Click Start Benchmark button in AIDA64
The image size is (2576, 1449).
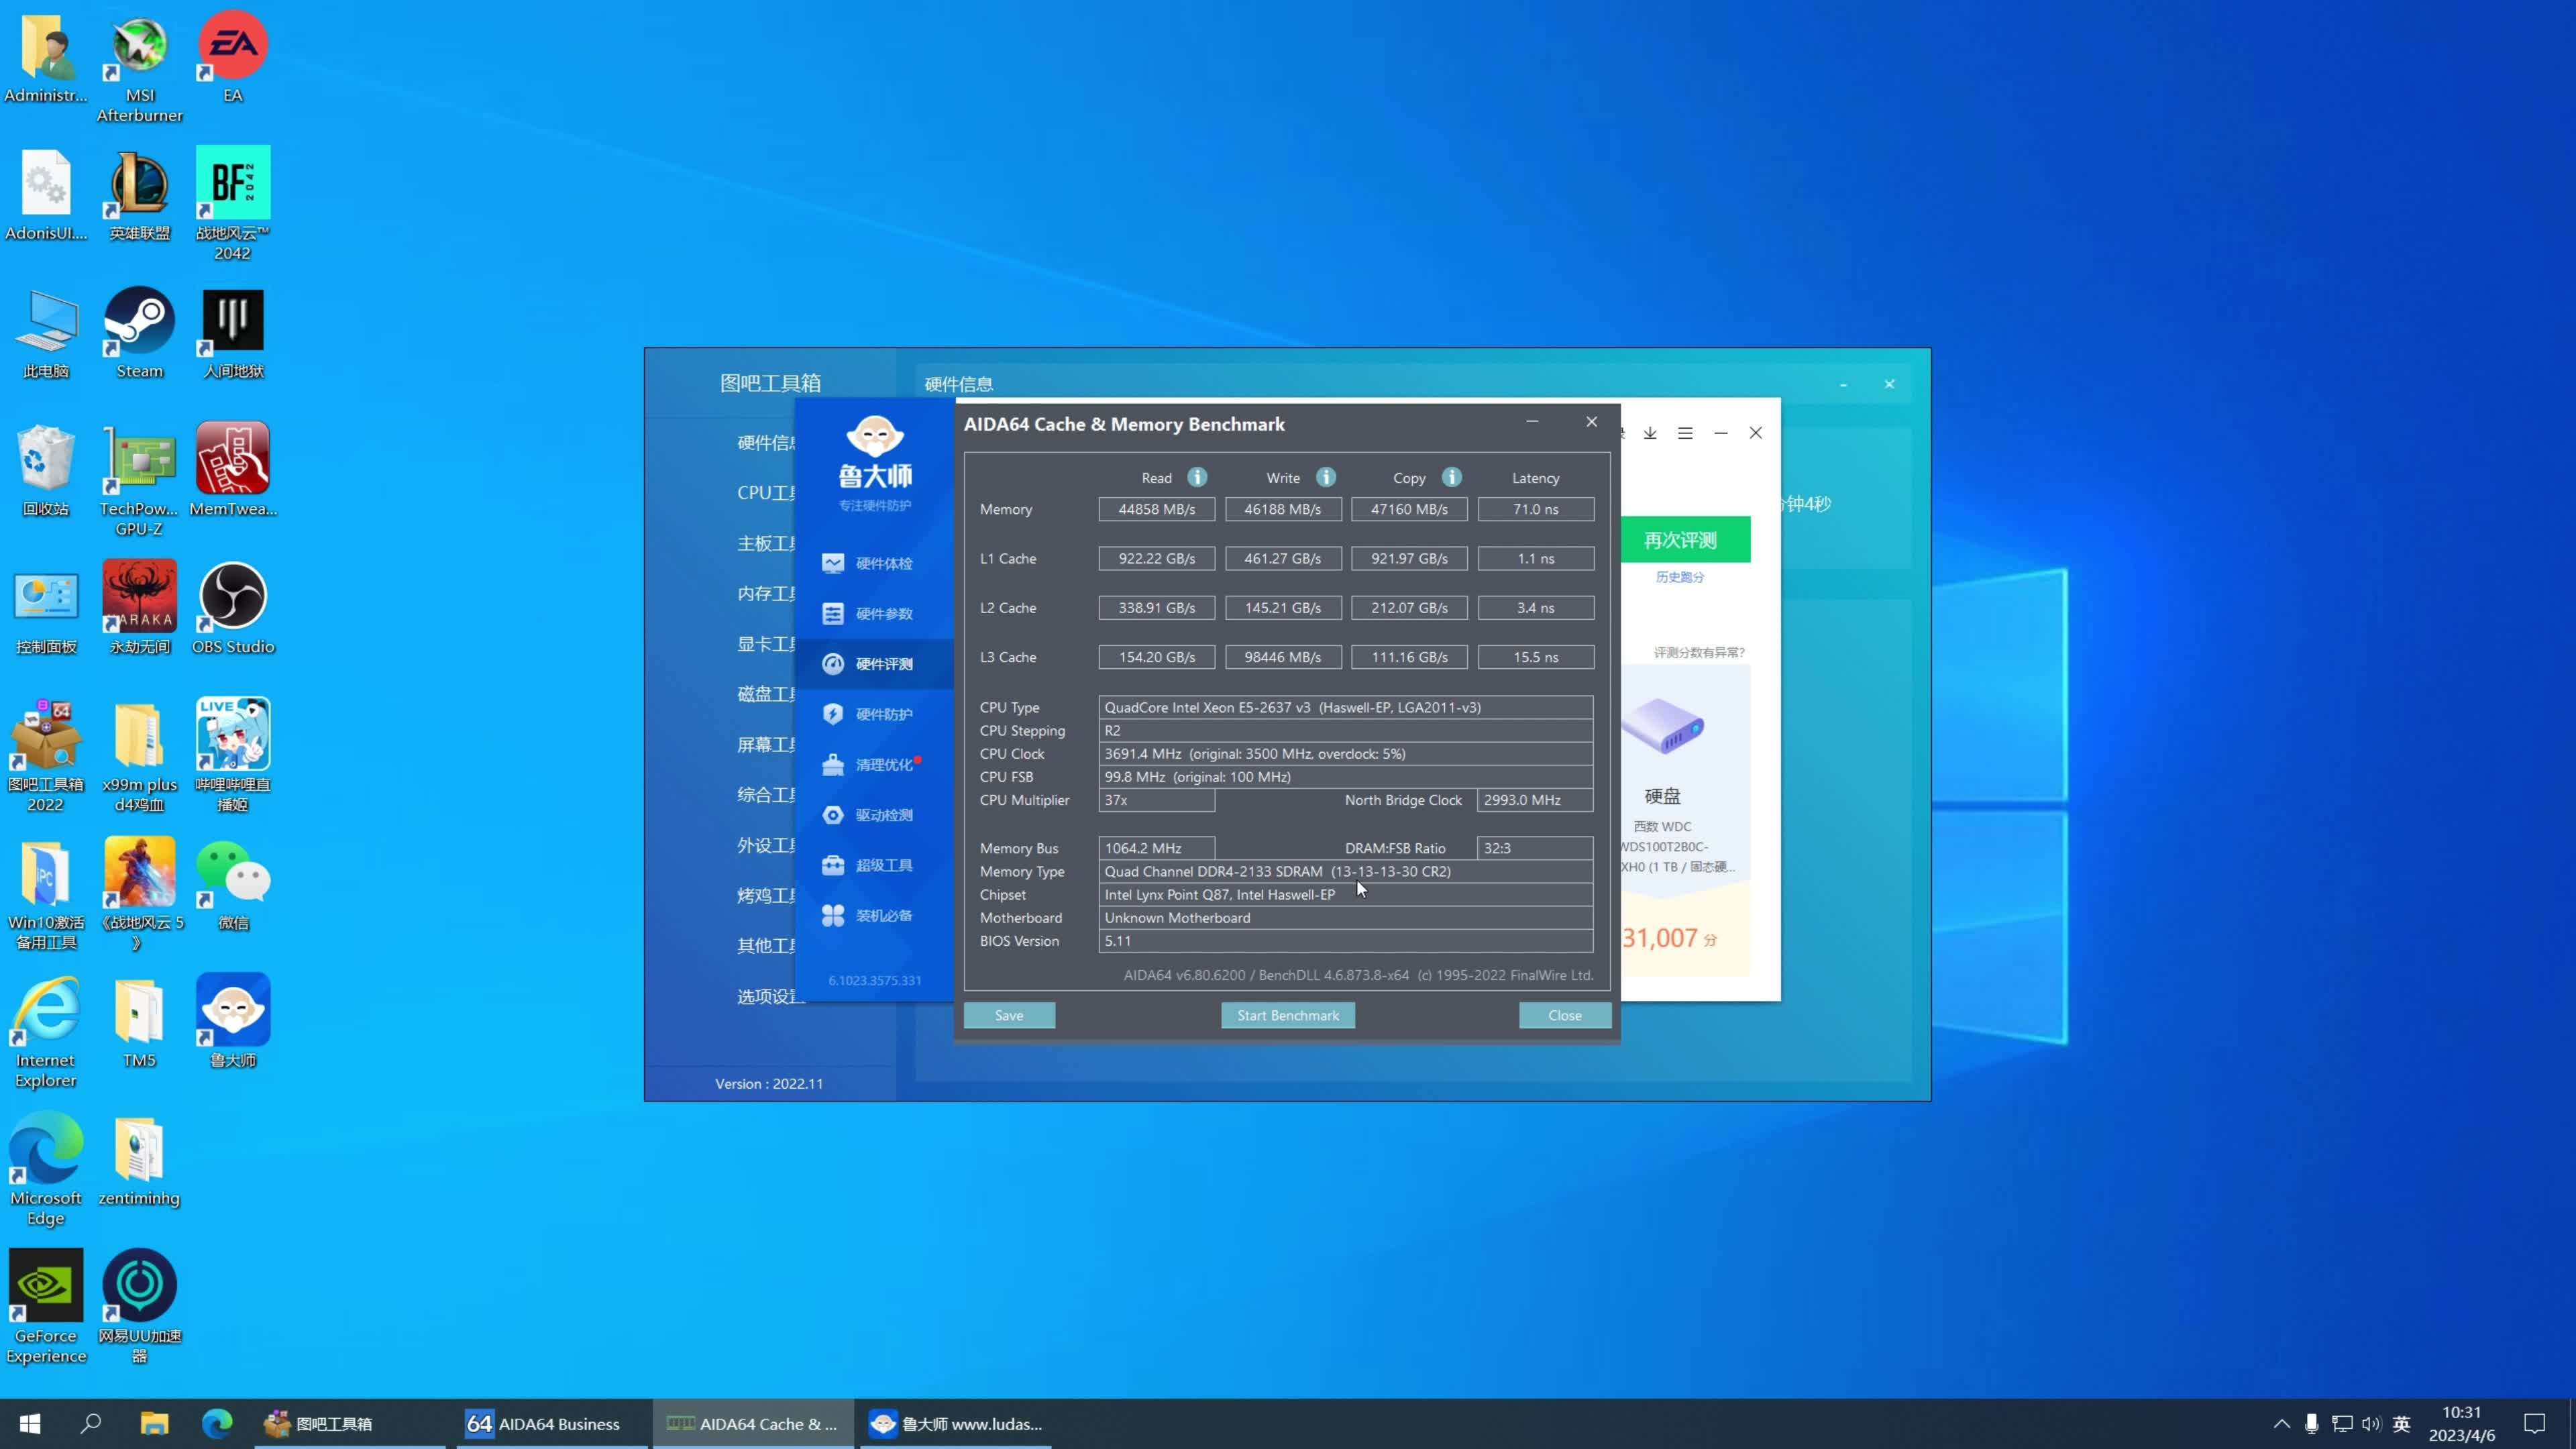click(x=1286, y=1014)
